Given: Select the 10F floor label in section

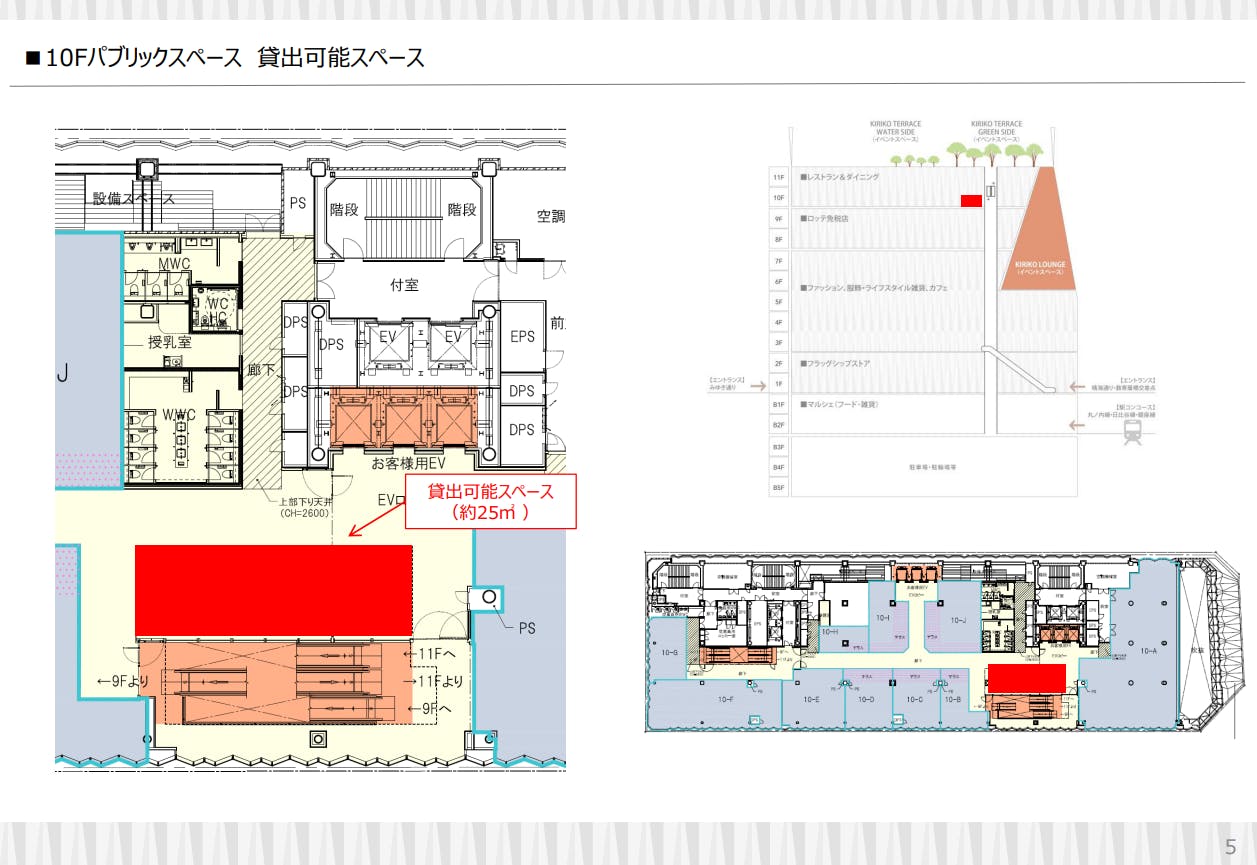Looking at the screenshot, I should pyautogui.click(x=778, y=198).
